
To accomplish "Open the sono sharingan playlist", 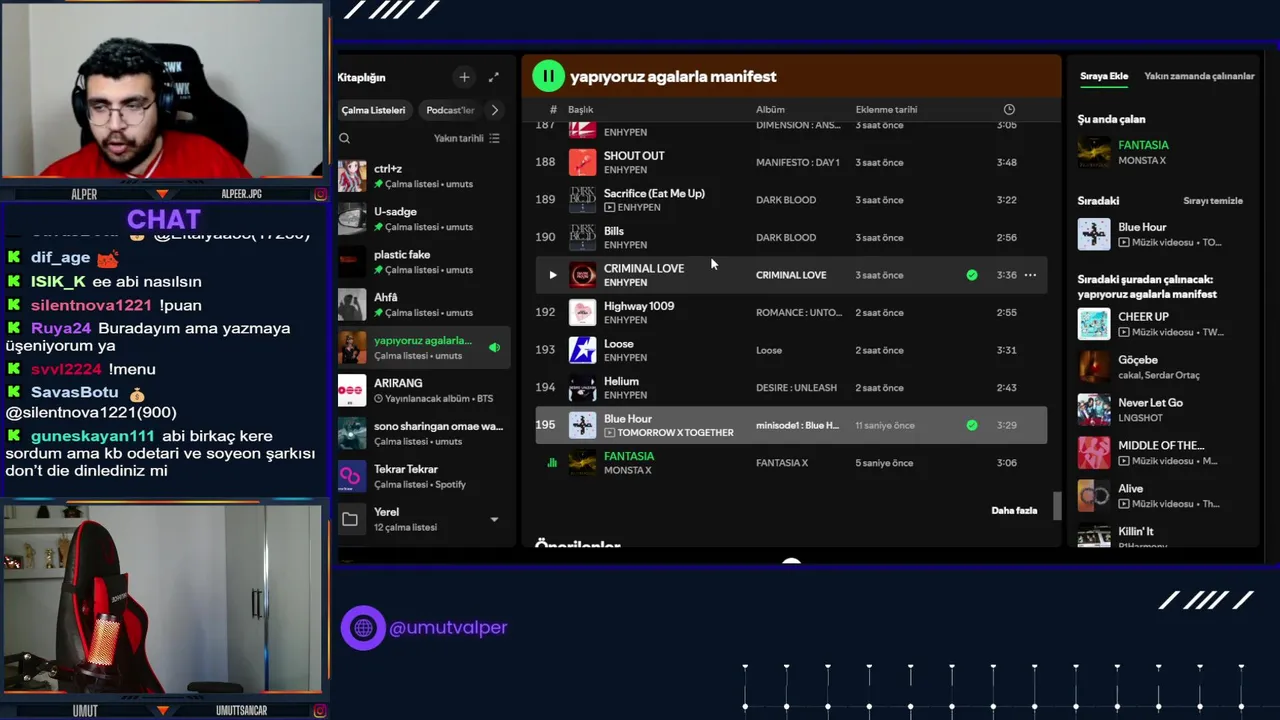I will (x=424, y=433).
